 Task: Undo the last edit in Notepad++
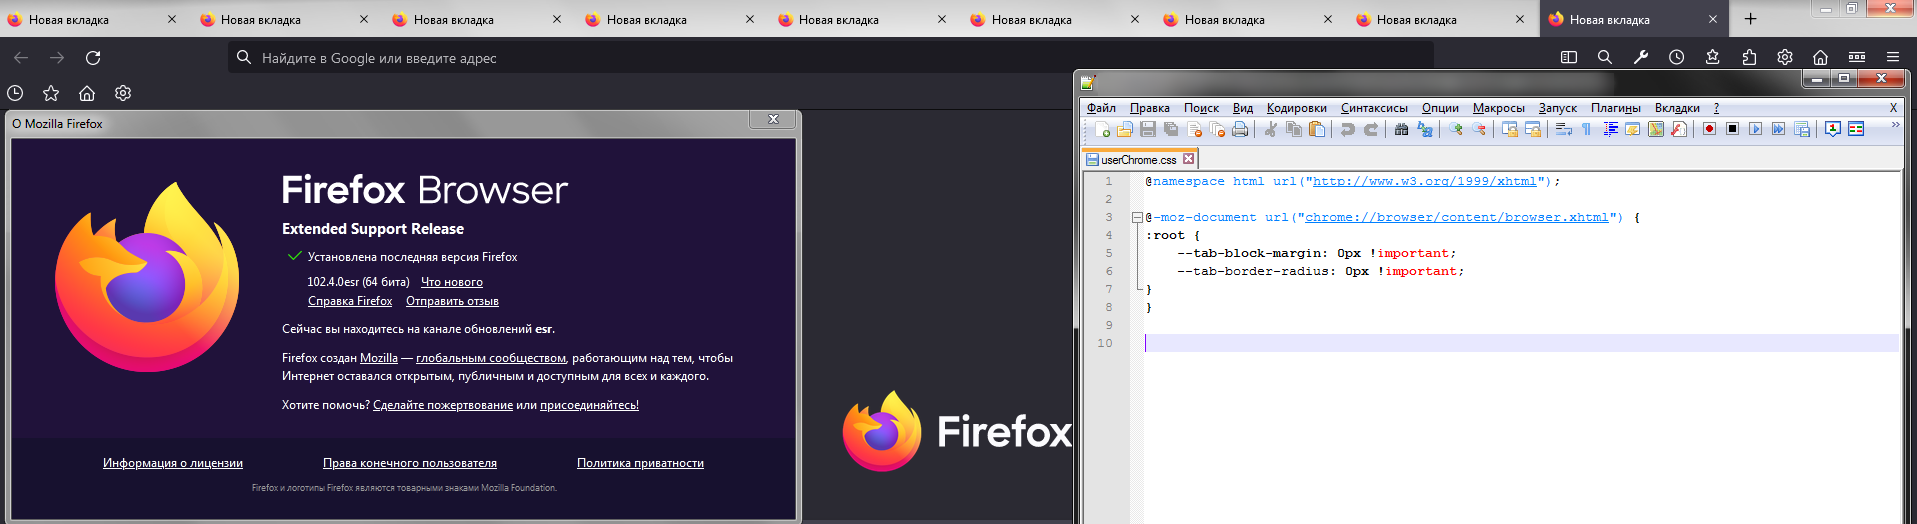(x=1348, y=129)
